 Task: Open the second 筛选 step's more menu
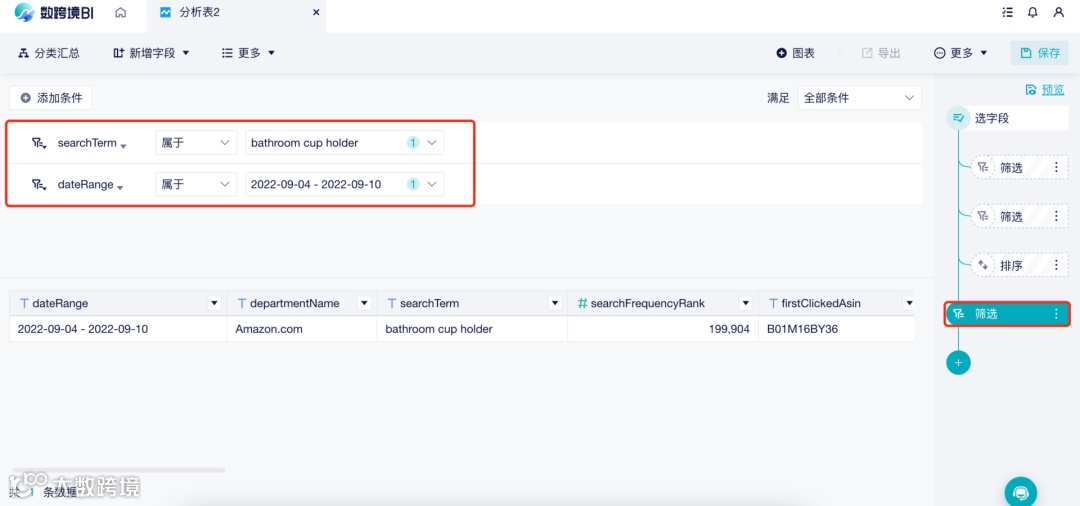pos(1057,216)
